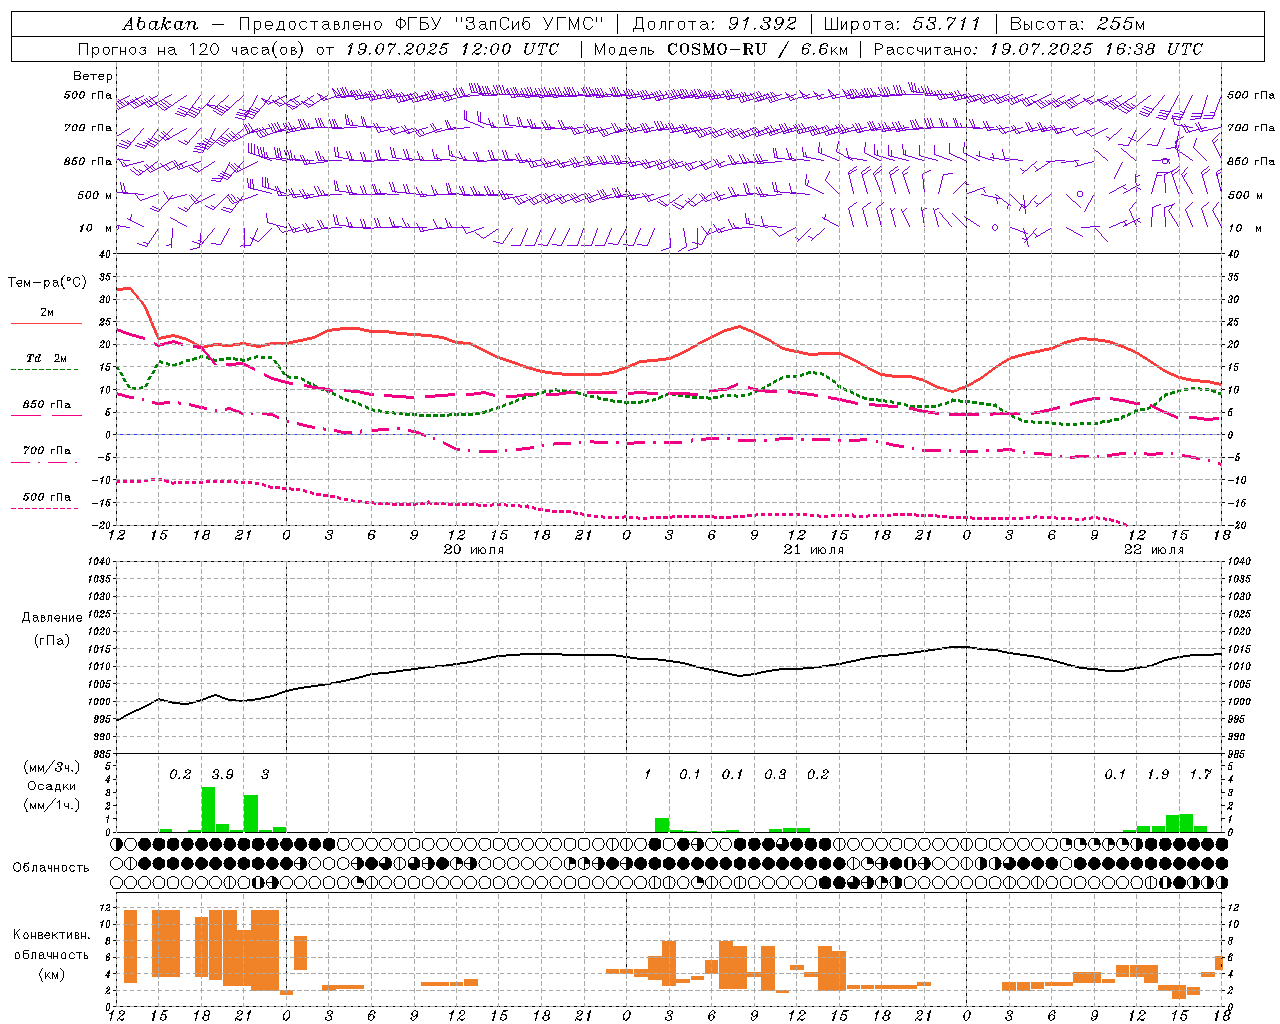Click the '(гПа)' unit label under Давление

52,640
